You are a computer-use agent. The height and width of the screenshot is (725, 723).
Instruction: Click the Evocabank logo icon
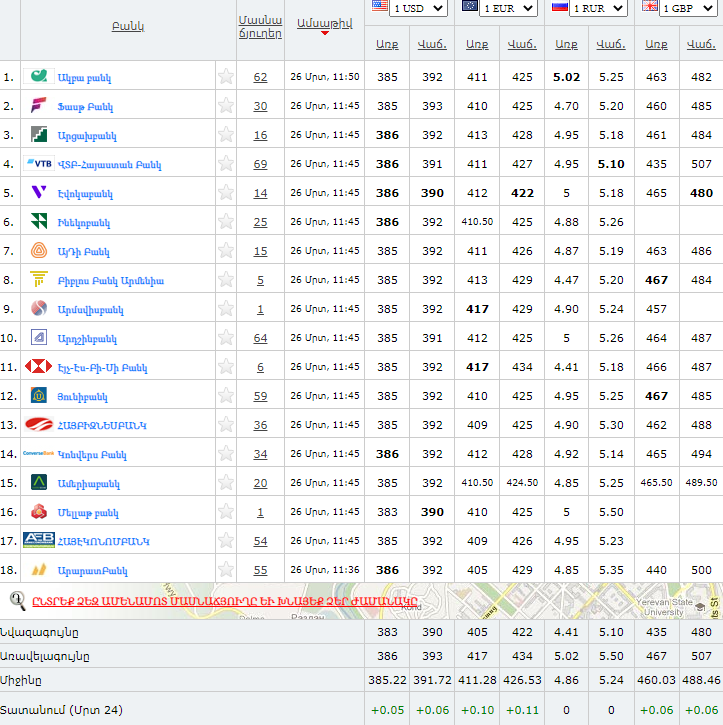39,192
